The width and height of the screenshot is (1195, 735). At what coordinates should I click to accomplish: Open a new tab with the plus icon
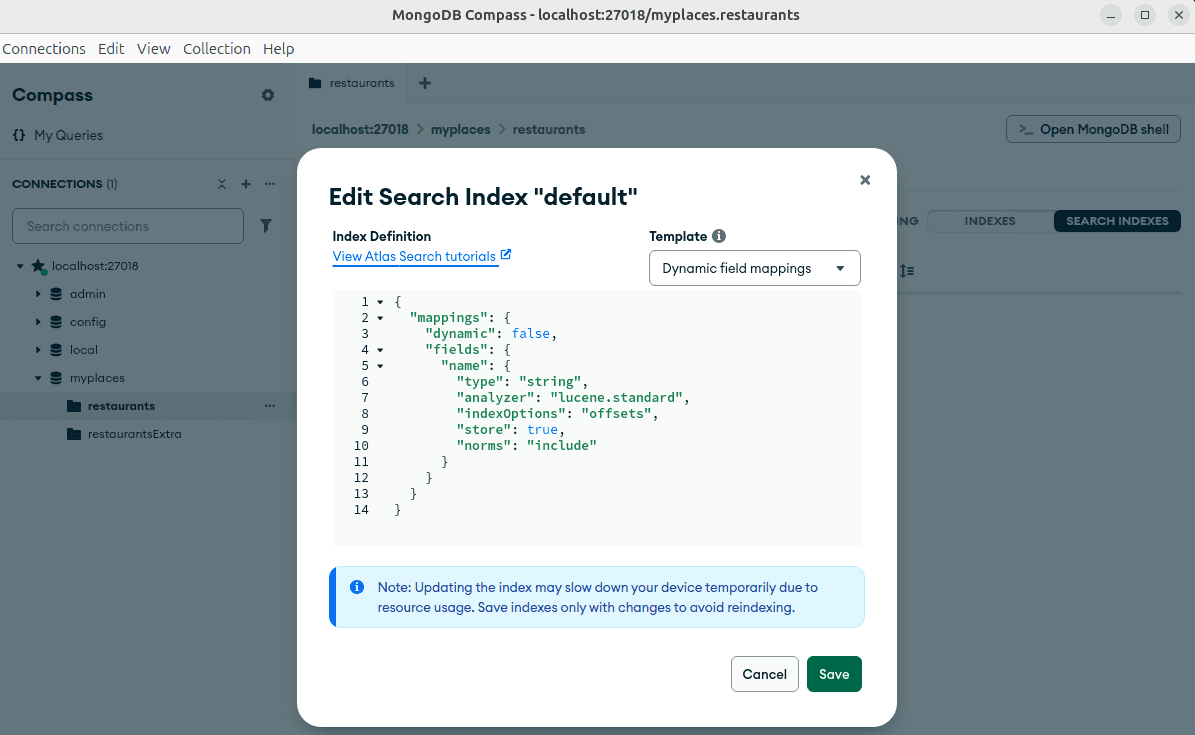(x=424, y=83)
